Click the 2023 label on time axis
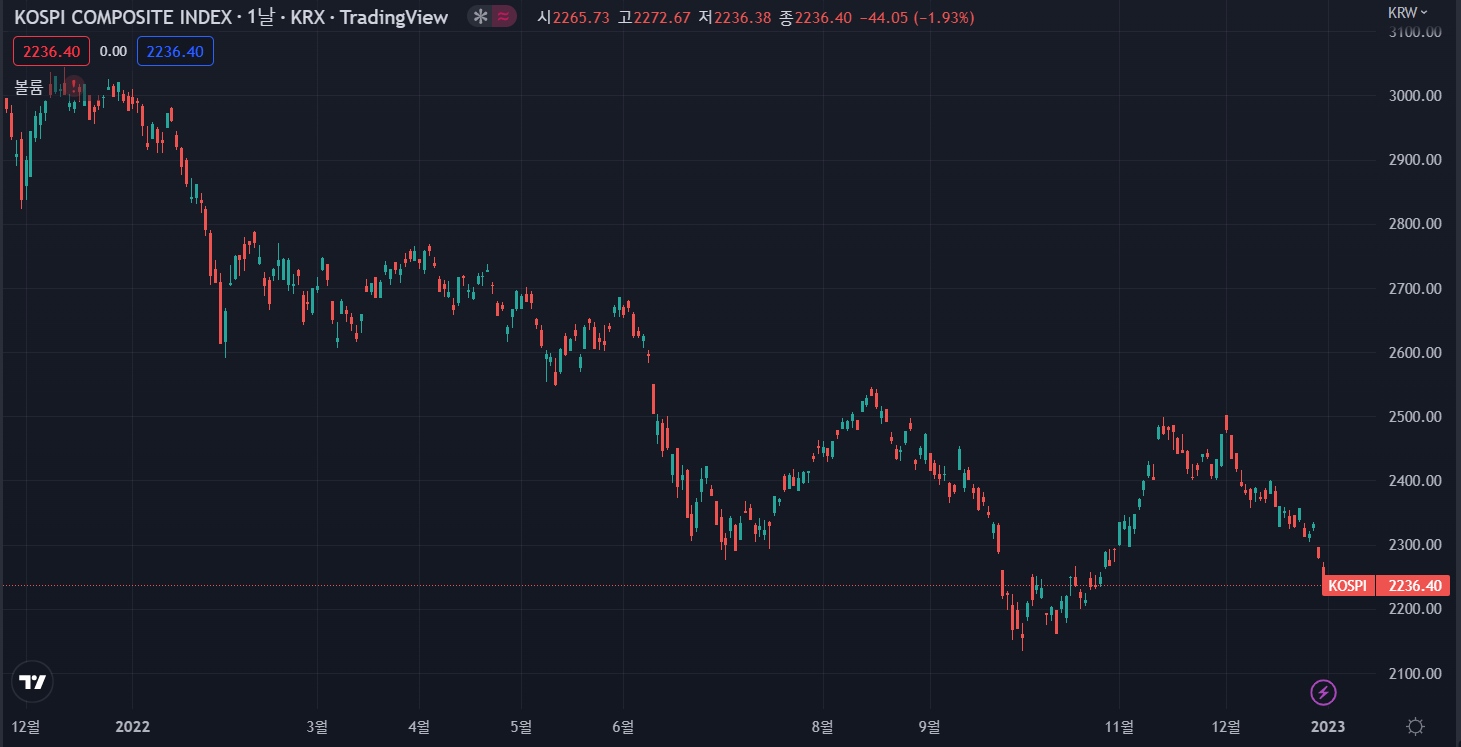Image resolution: width=1461 pixels, height=747 pixels. 1328,726
